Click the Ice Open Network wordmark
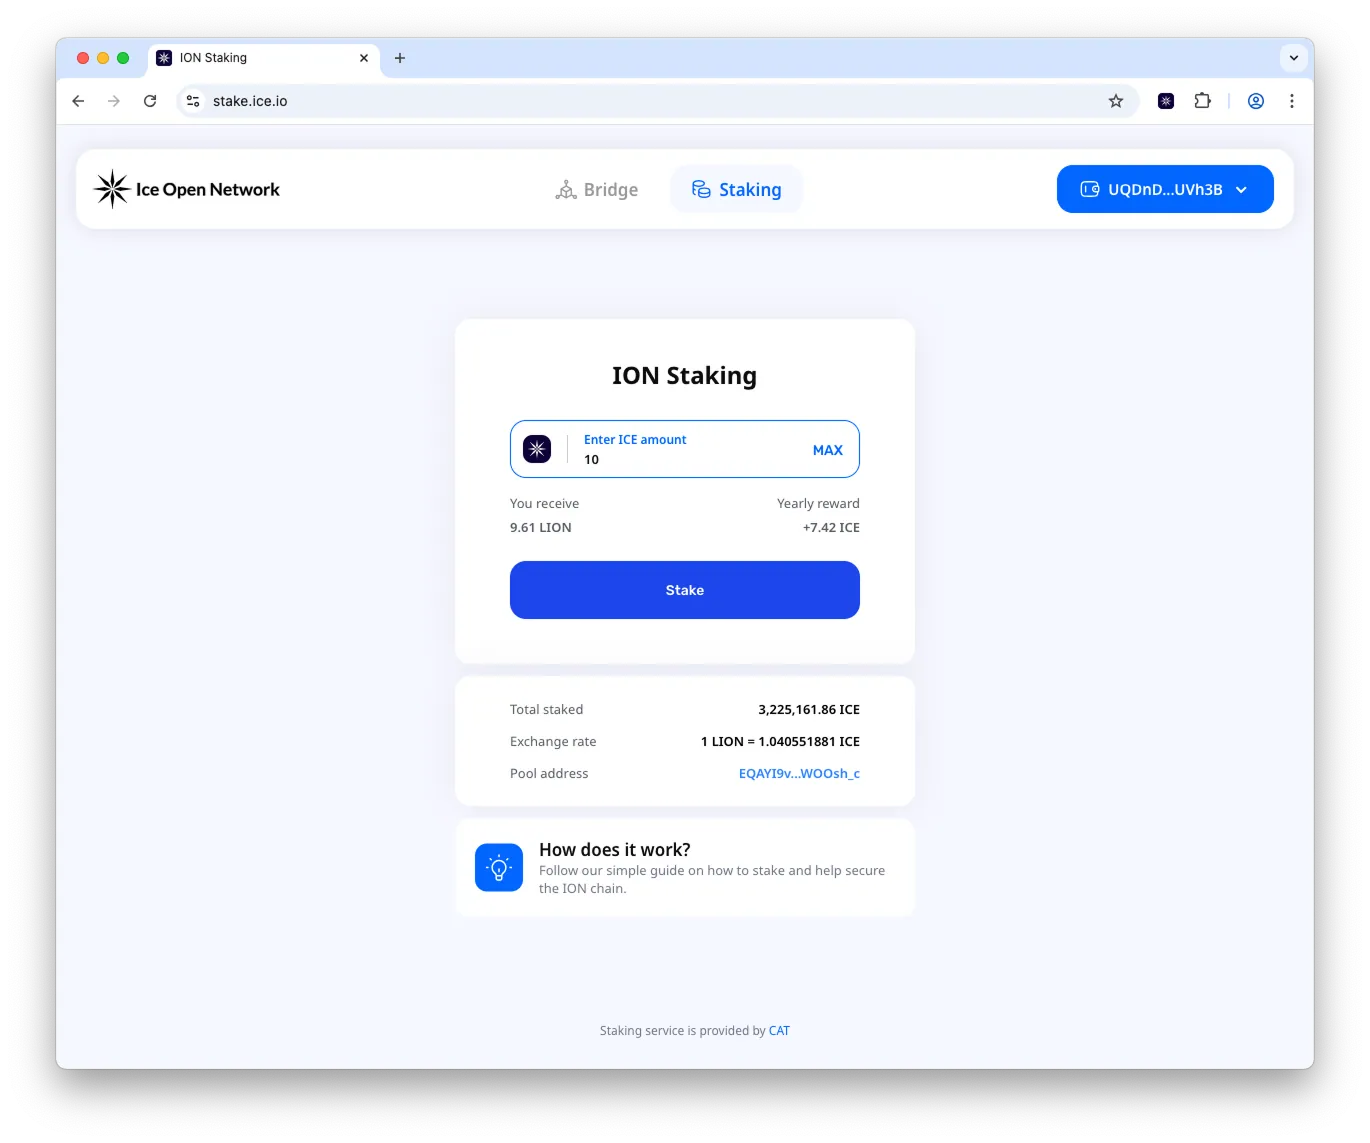Image resolution: width=1370 pixels, height=1143 pixels. click(208, 190)
